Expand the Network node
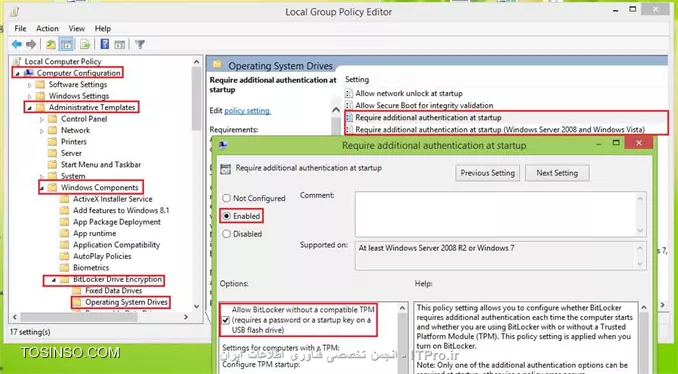Screen dimensions: 678x374 (42, 131)
